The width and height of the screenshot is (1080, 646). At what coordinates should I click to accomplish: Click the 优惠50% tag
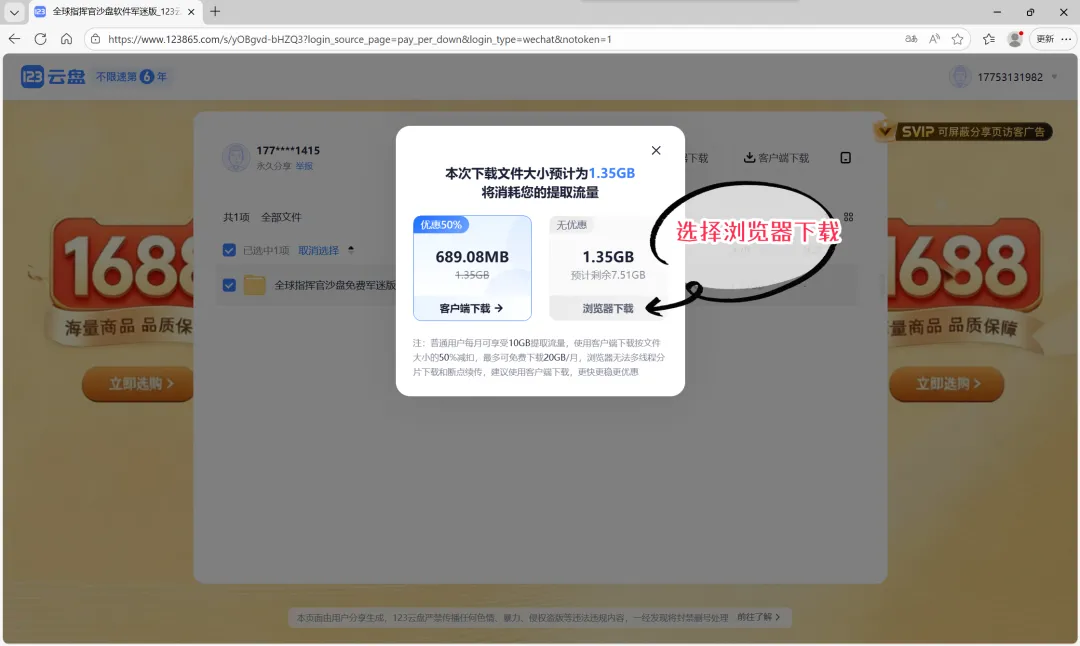[441, 225]
